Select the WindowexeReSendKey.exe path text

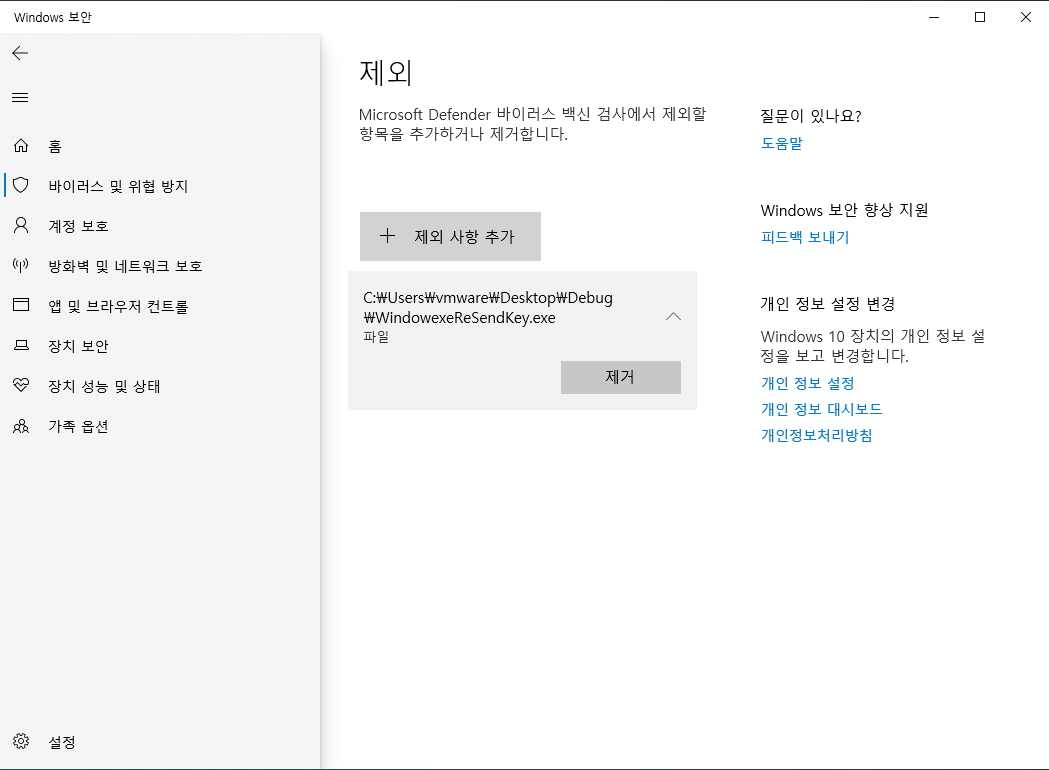pyautogui.click(x=488, y=308)
